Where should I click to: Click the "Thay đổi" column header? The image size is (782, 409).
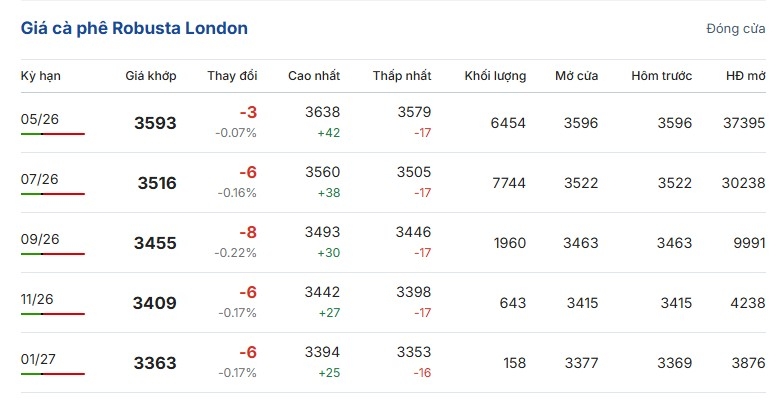tap(232, 76)
